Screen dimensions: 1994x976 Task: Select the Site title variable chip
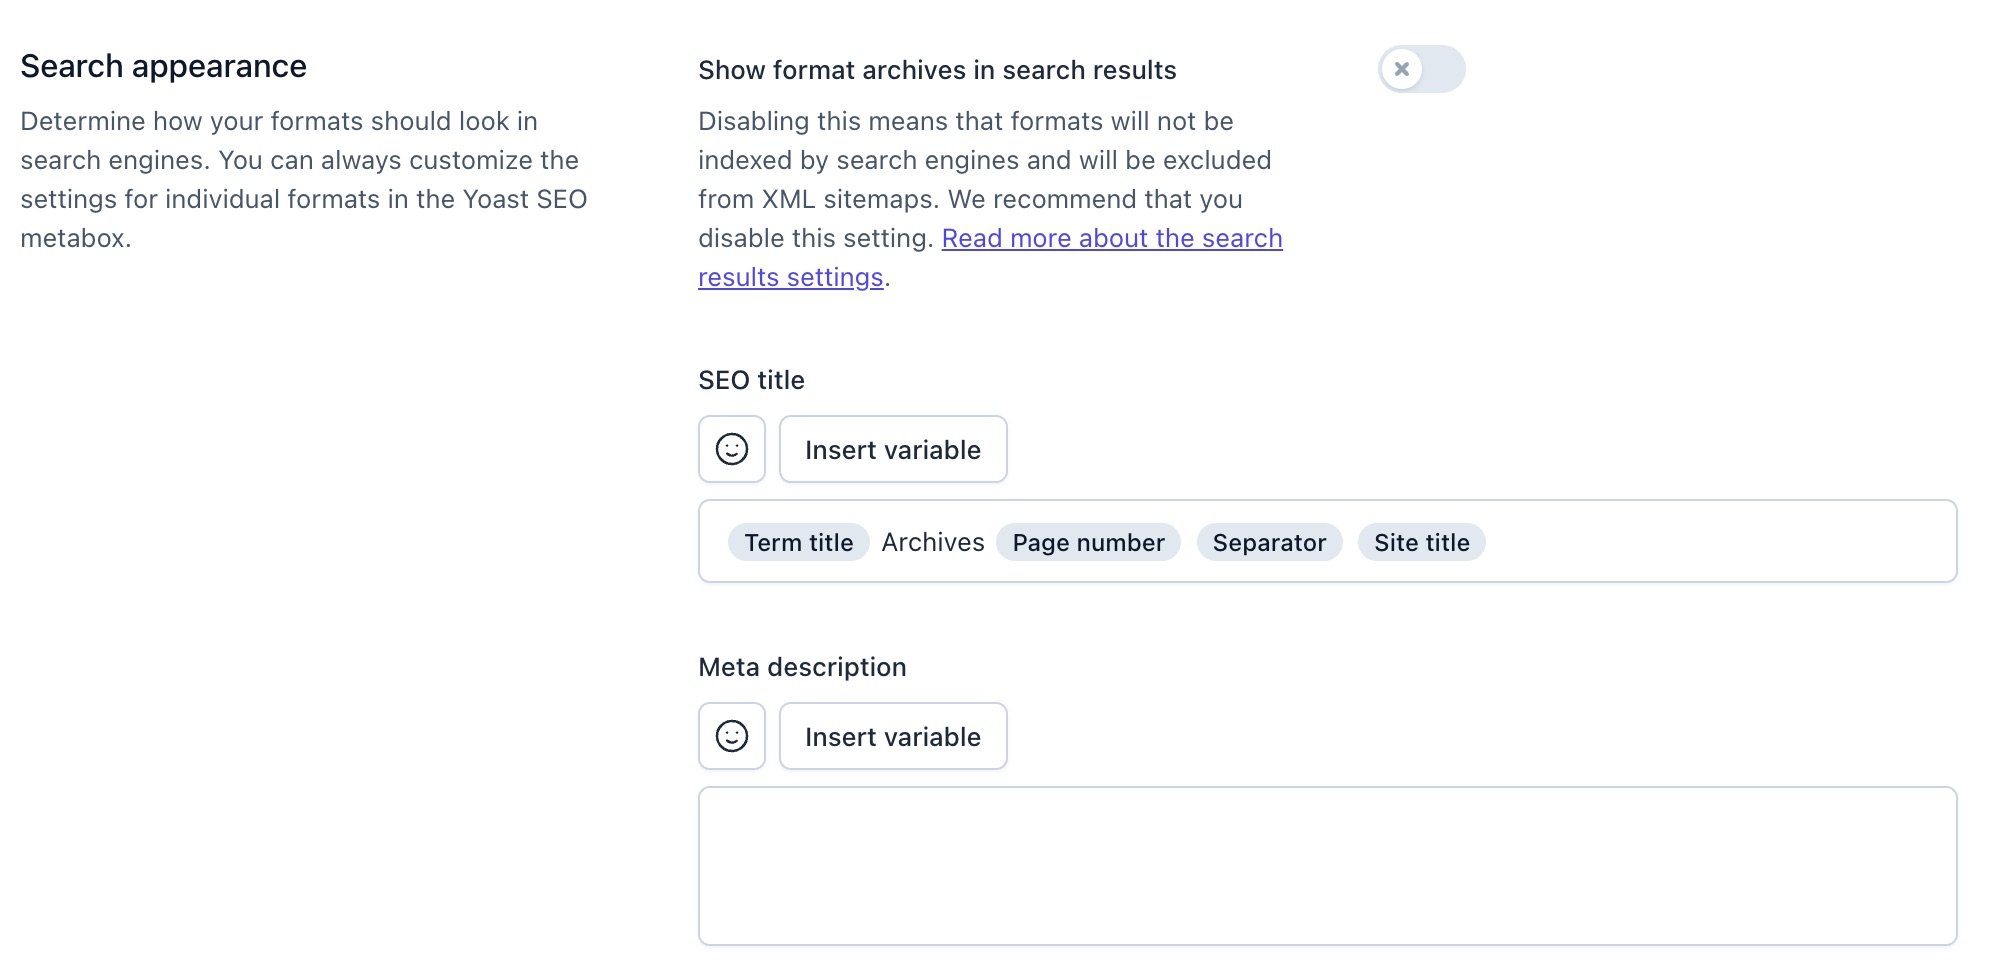click(1421, 542)
